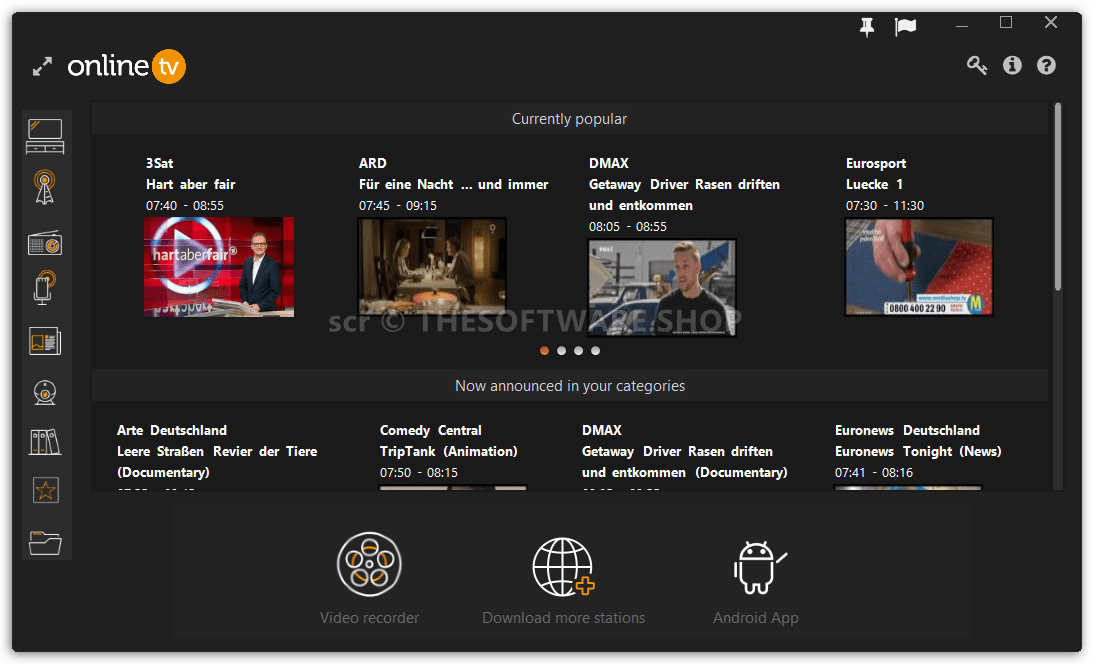Open the podcast microphone icon
This screenshot has width=1094, height=664.
coord(45,288)
